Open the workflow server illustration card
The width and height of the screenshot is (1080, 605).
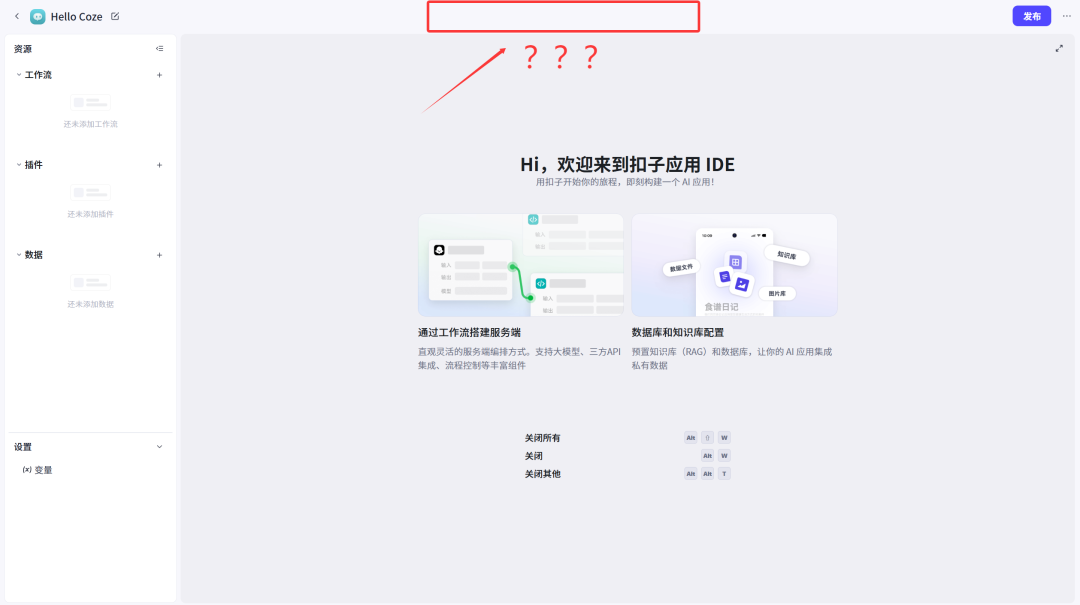pyautogui.click(x=520, y=265)
